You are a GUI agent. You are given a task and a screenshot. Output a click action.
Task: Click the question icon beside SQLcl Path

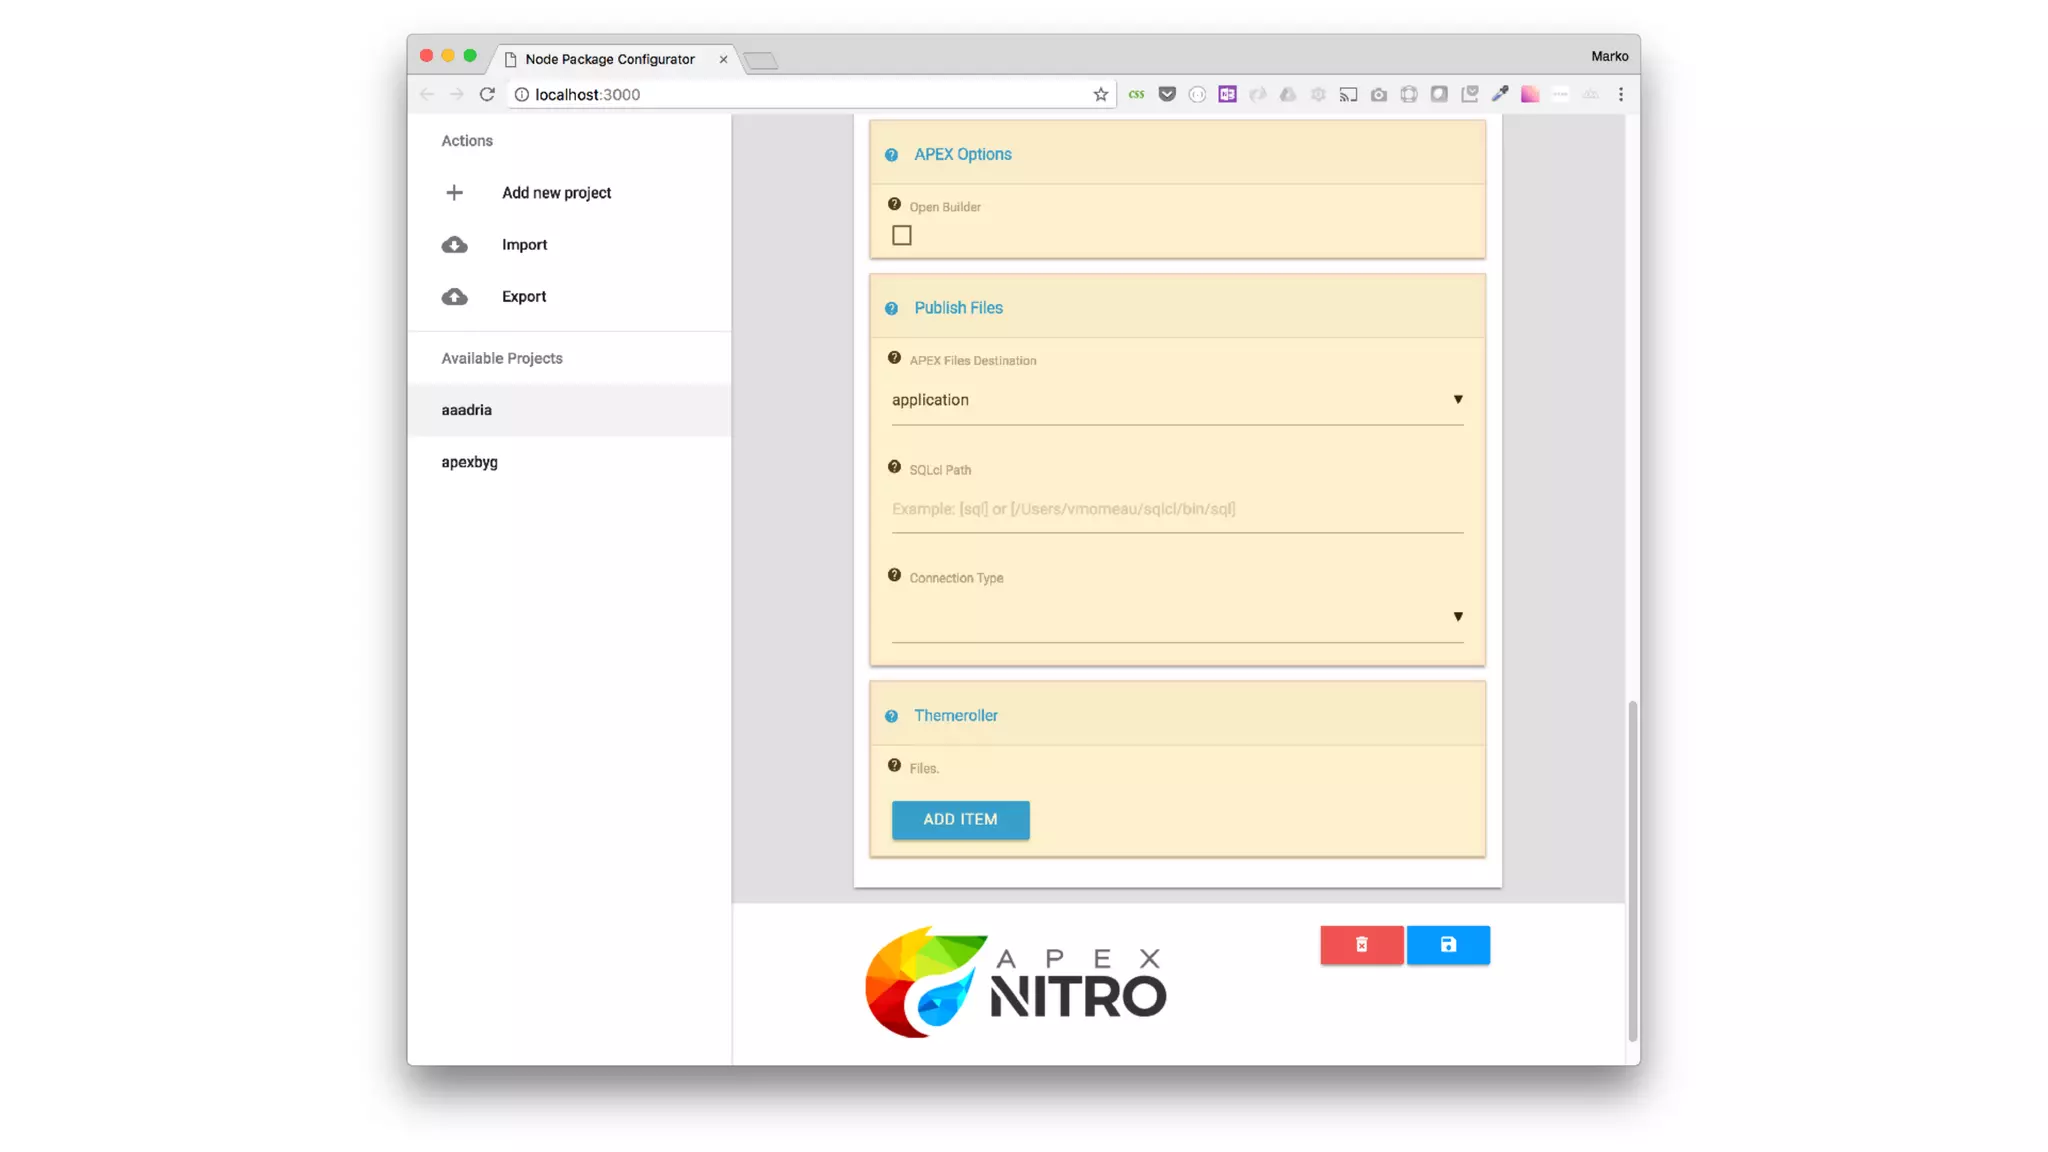(894, 467)
